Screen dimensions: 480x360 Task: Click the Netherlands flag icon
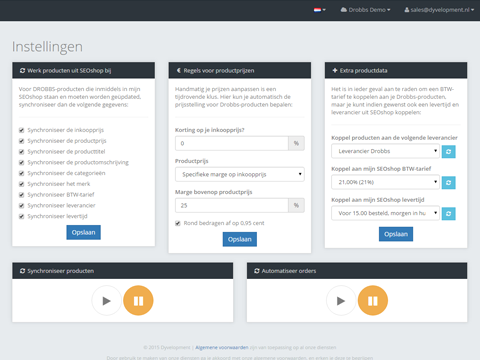[317, 10]
